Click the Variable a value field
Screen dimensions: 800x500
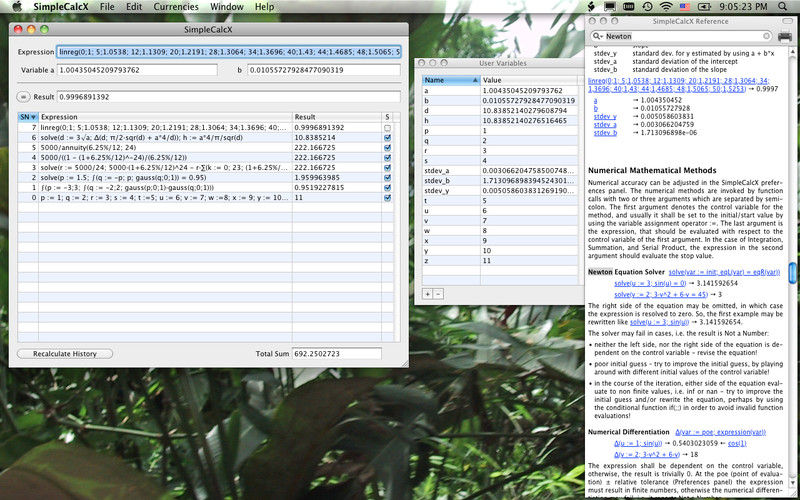[x=137, y=70]
